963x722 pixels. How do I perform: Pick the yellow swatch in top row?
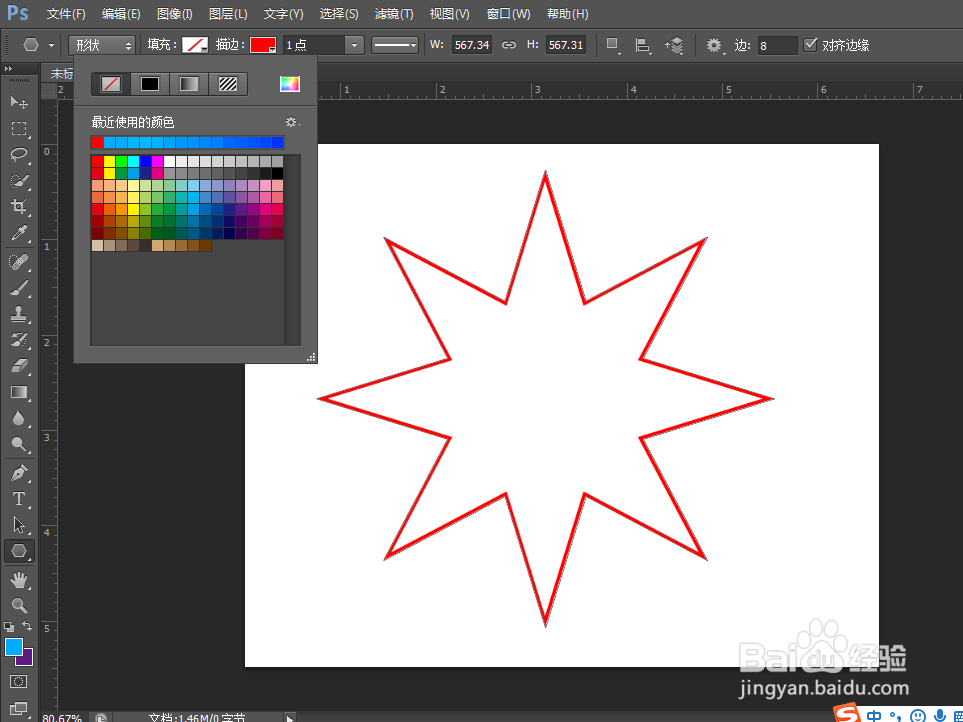(x=109, y=161)
